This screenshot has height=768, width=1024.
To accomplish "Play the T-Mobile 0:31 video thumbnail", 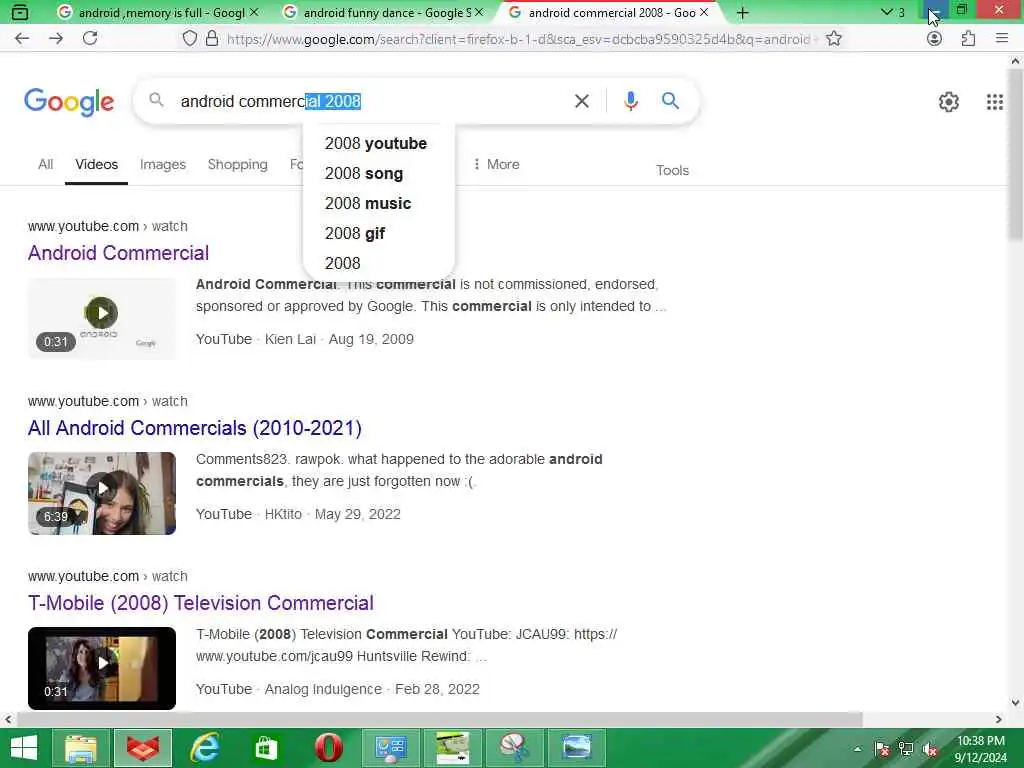I will click(x=102, y=668).
